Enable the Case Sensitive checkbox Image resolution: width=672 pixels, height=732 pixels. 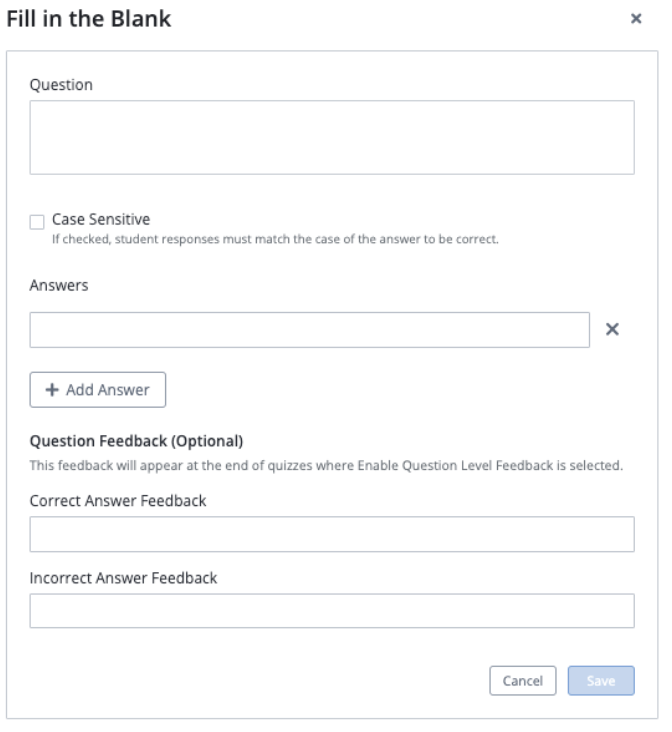pos(37,222)
